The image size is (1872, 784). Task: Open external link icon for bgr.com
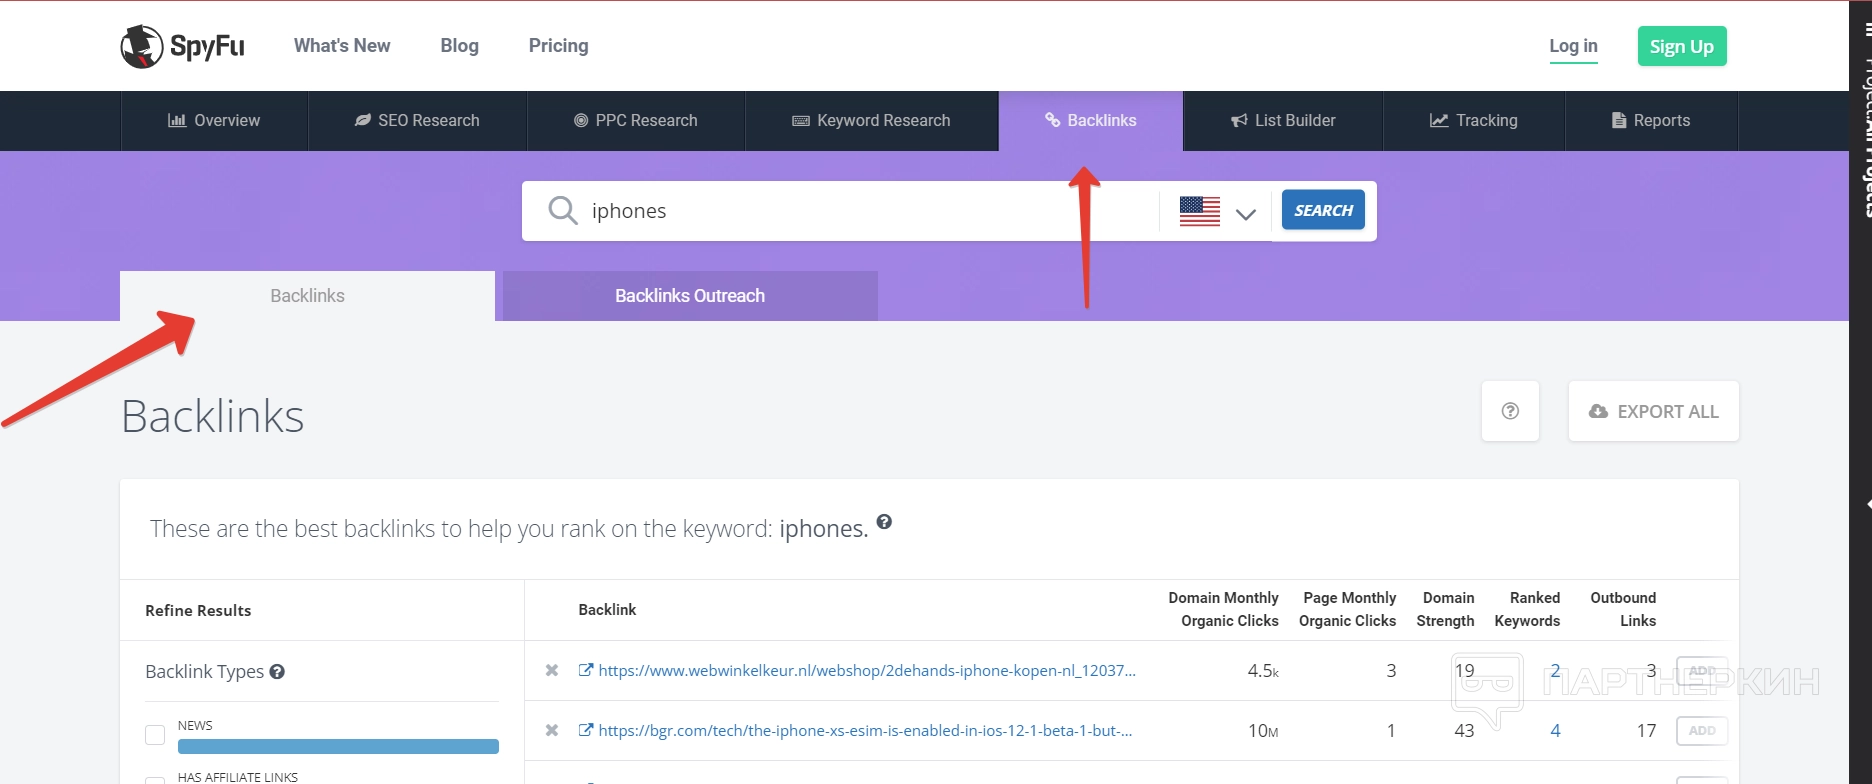pyautogui.click(x=586, y=730)
